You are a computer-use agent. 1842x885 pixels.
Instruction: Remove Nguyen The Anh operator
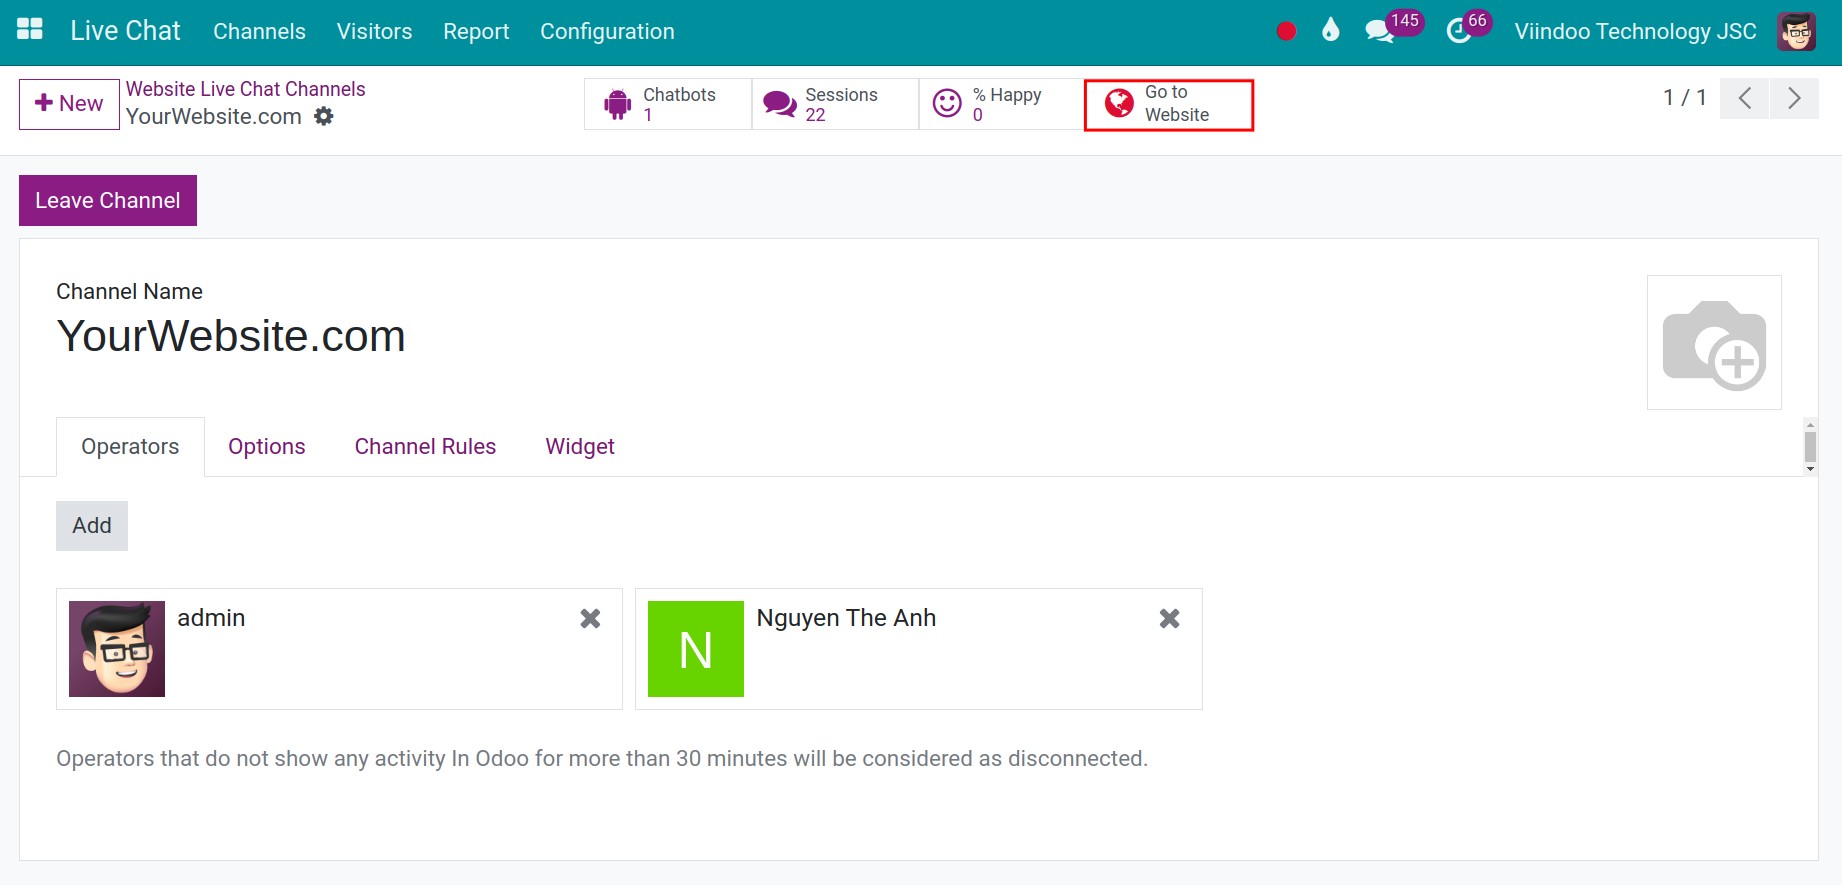(x=1169, y=619)
